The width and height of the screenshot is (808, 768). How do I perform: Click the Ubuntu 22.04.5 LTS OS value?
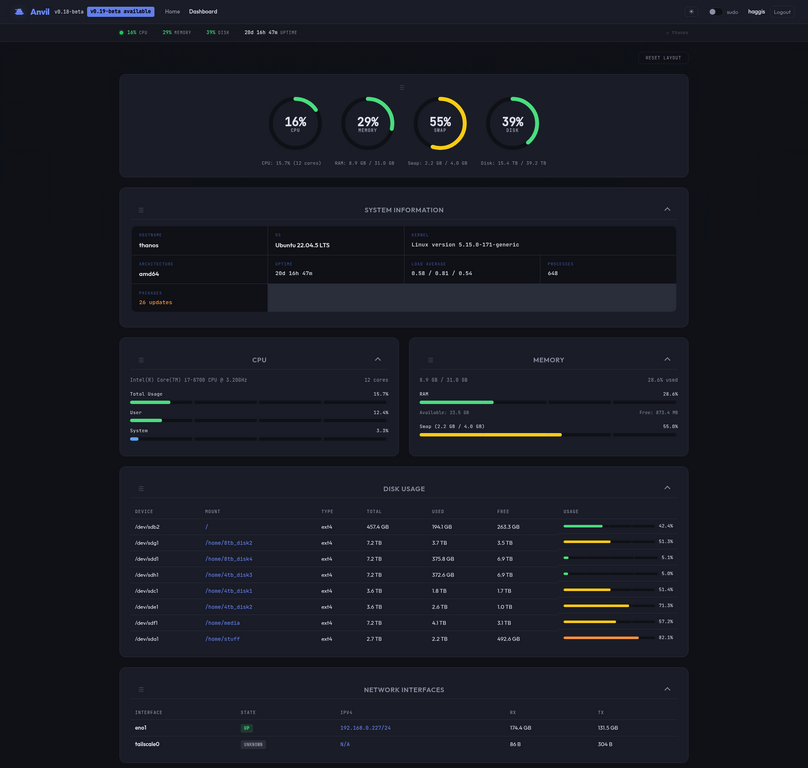click(x=302, y=245)
